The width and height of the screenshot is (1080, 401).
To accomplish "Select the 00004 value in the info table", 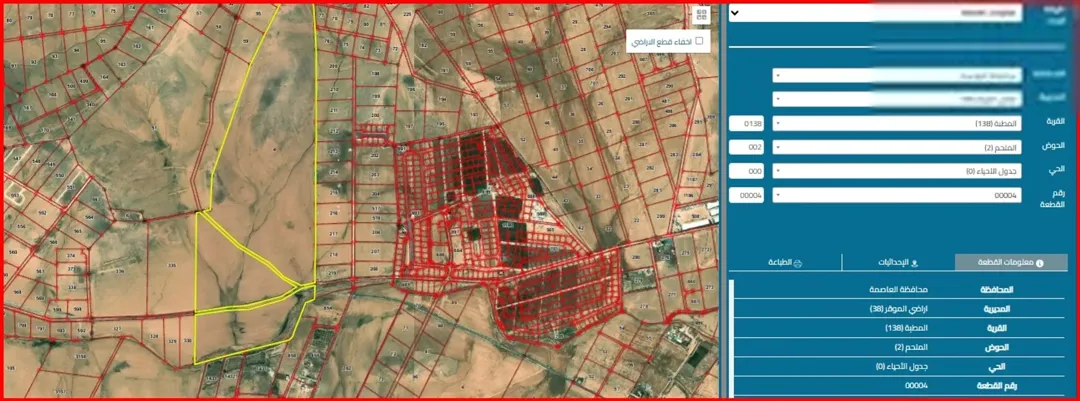I will click(916, 385).
